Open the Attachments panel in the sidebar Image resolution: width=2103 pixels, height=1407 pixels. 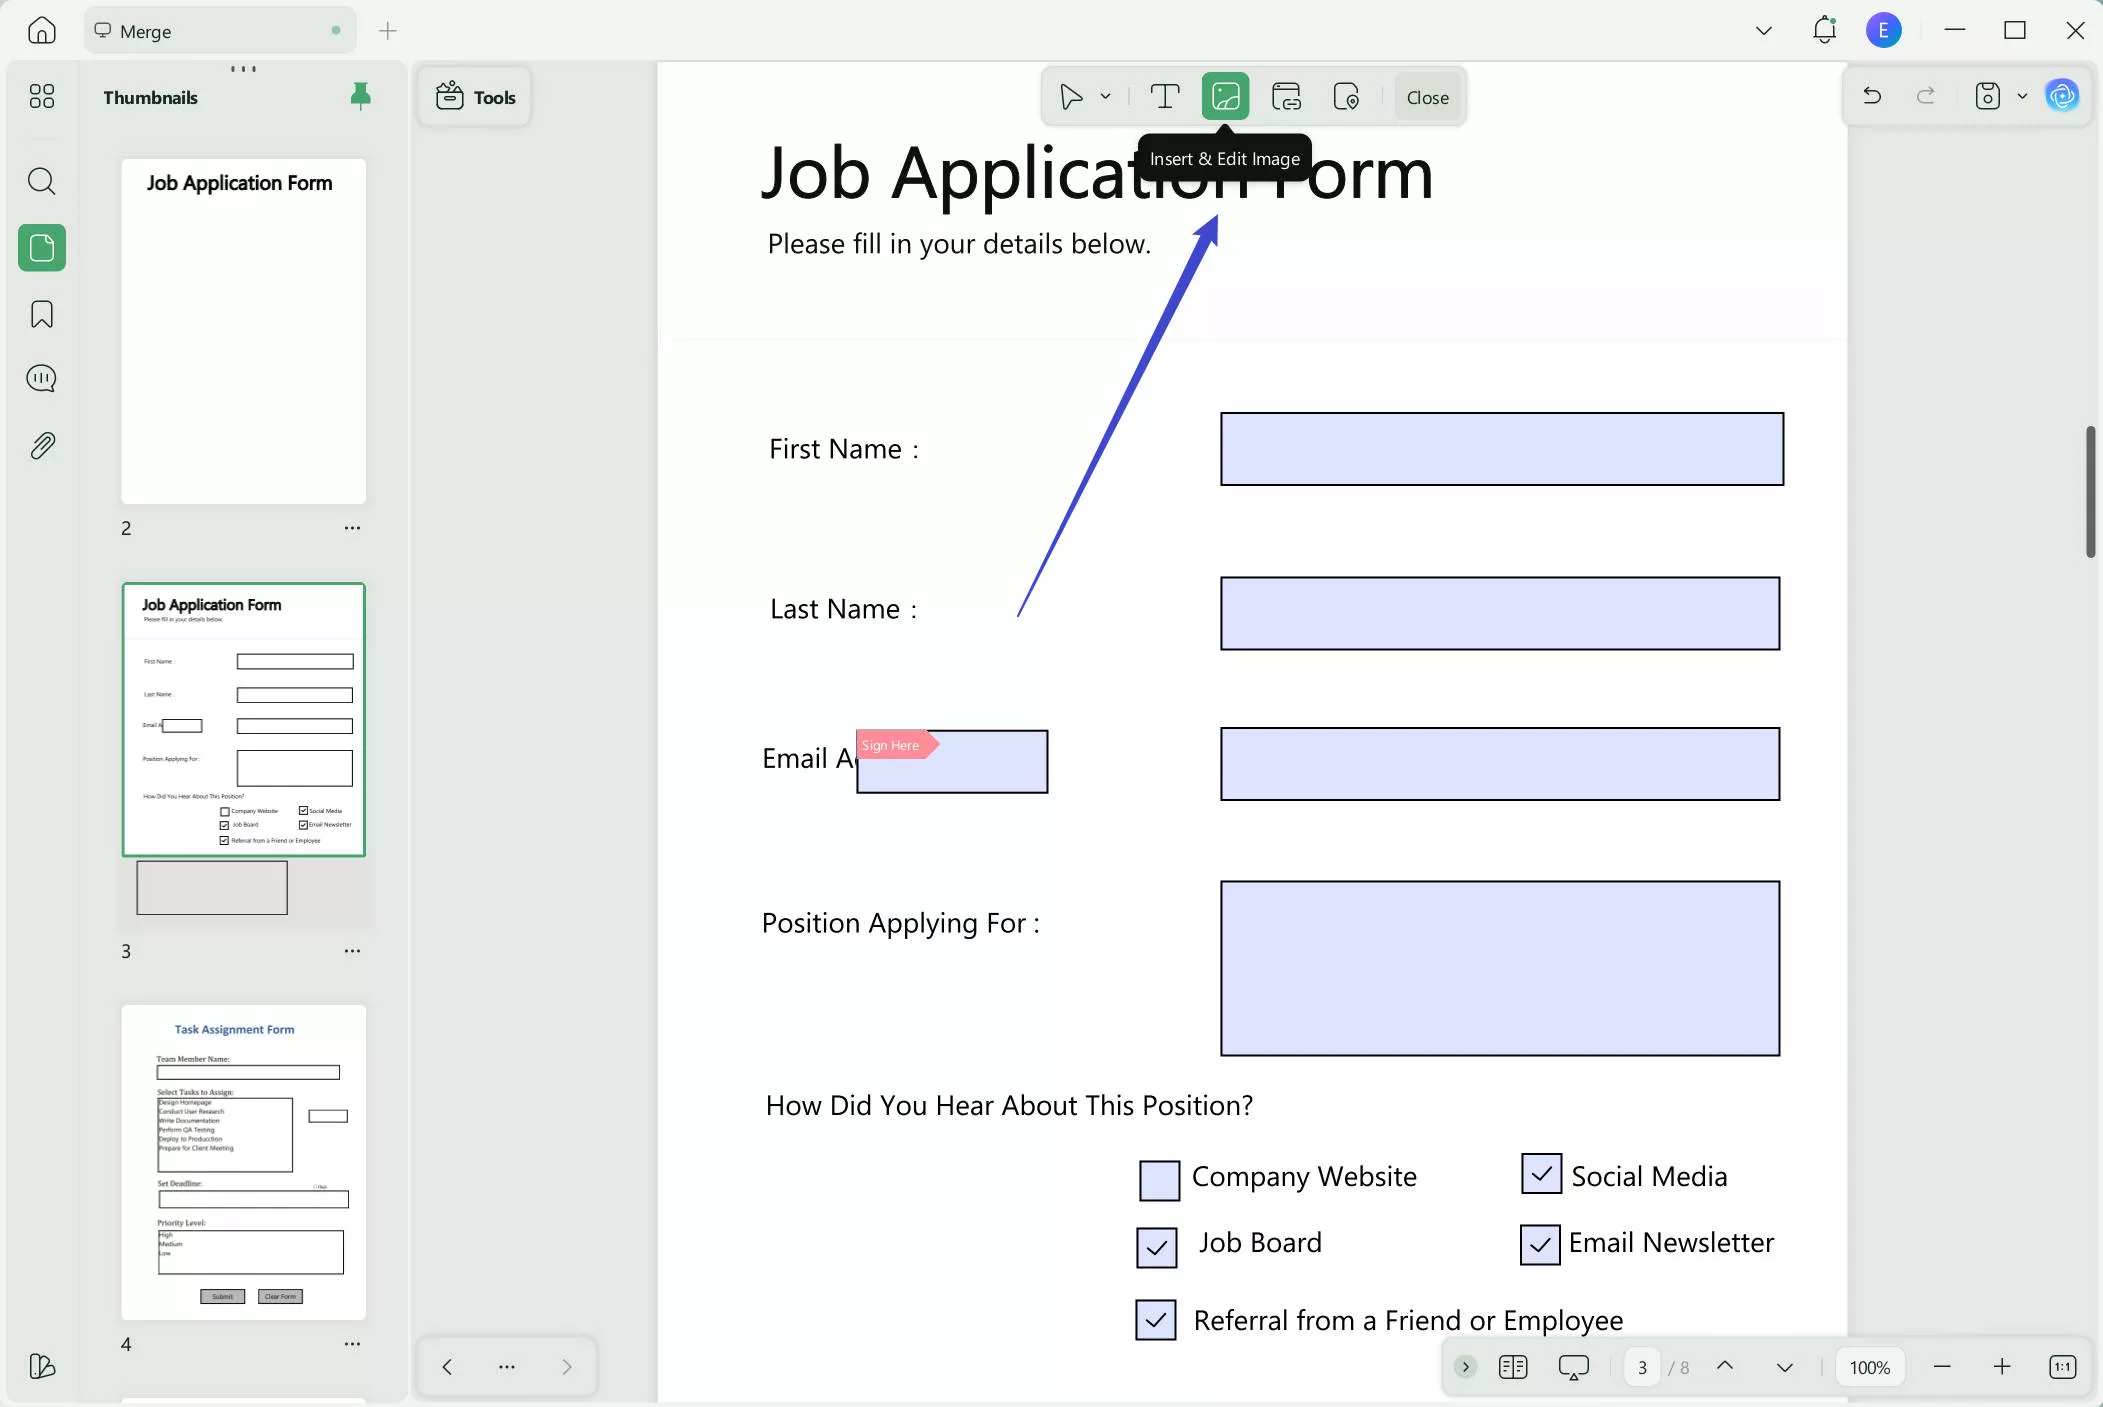click(41, 445)
